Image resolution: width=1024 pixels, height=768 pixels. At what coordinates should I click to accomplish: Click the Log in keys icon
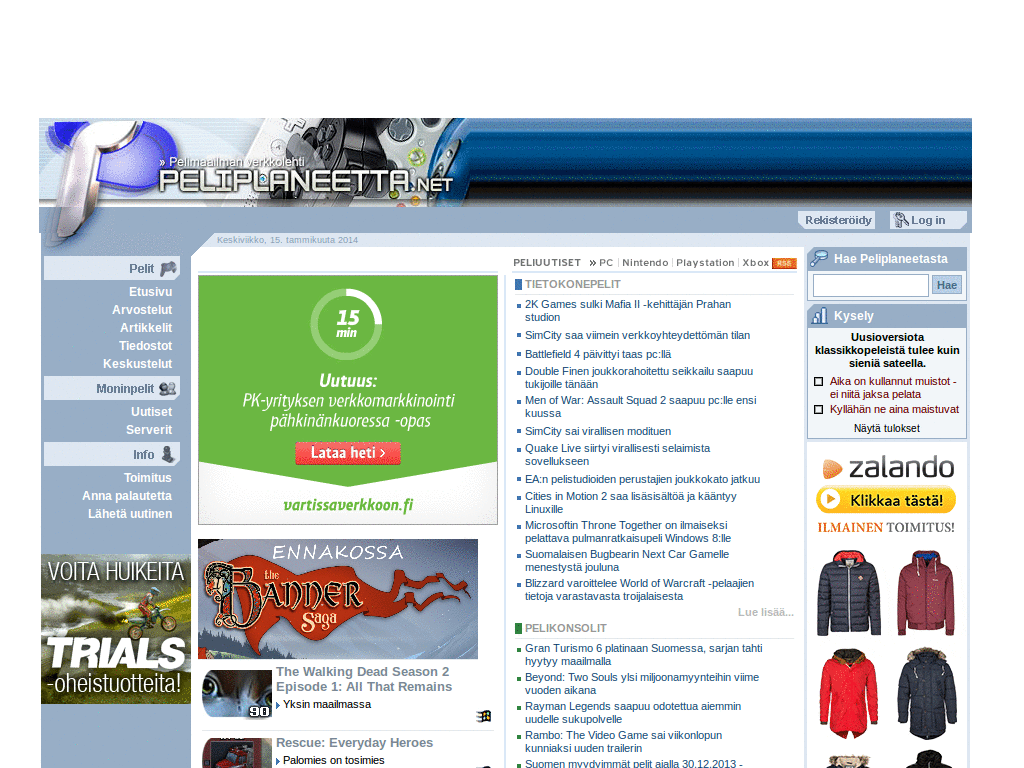[x=901, y=220]
